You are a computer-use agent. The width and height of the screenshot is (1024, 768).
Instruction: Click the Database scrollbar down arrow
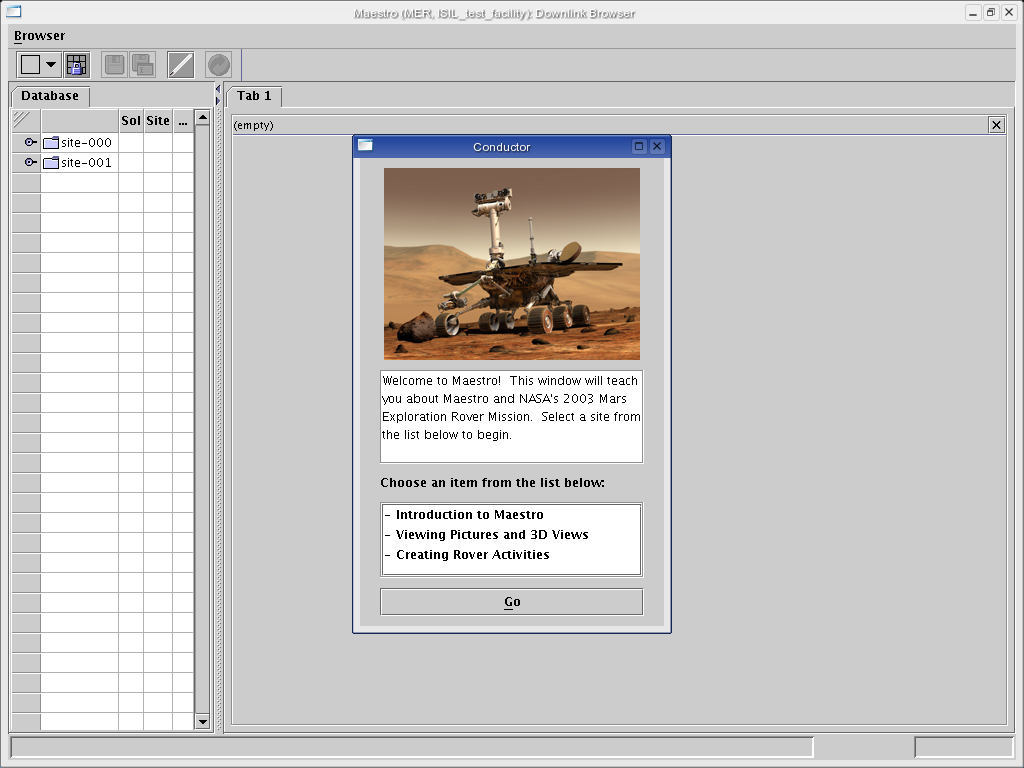click(202, 721)
